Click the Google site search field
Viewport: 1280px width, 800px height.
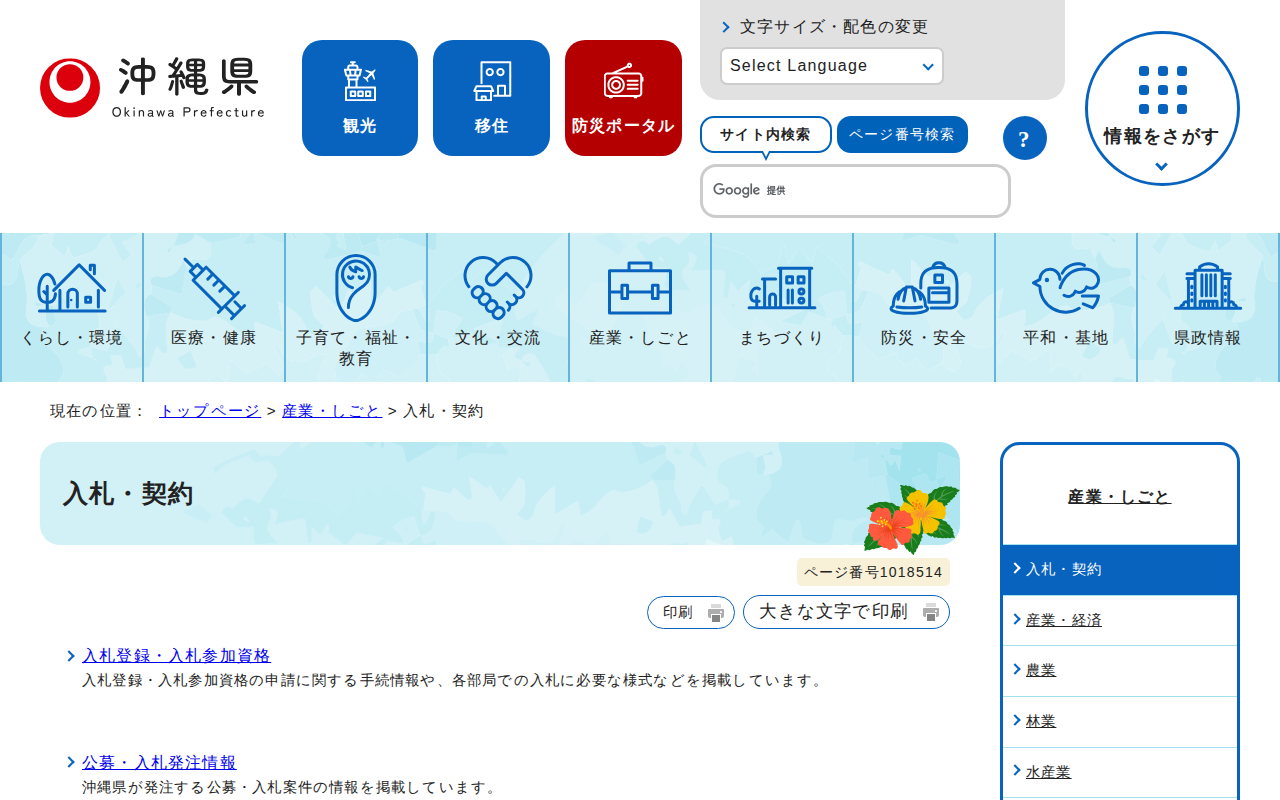(x=855, y=191)
